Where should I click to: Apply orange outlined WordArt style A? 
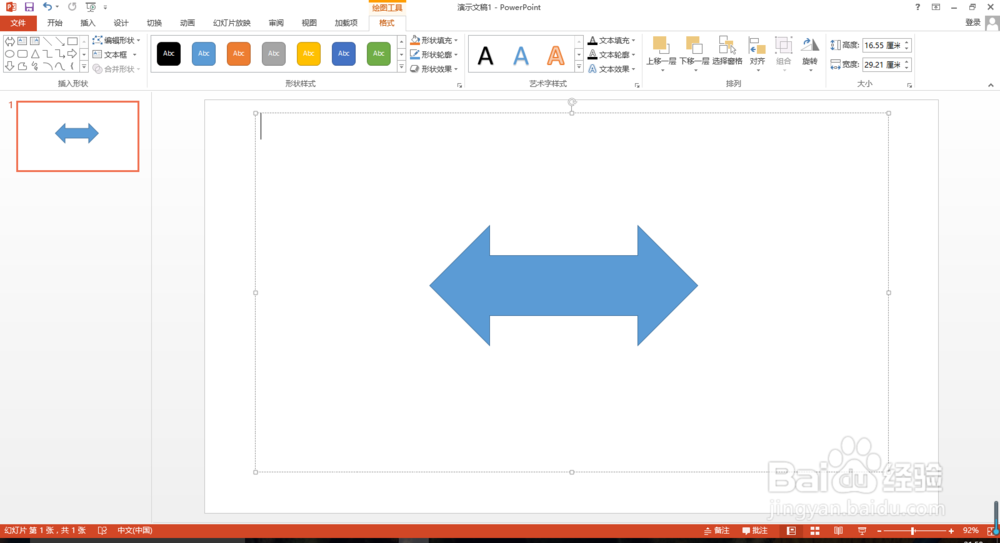coord(555,56)
